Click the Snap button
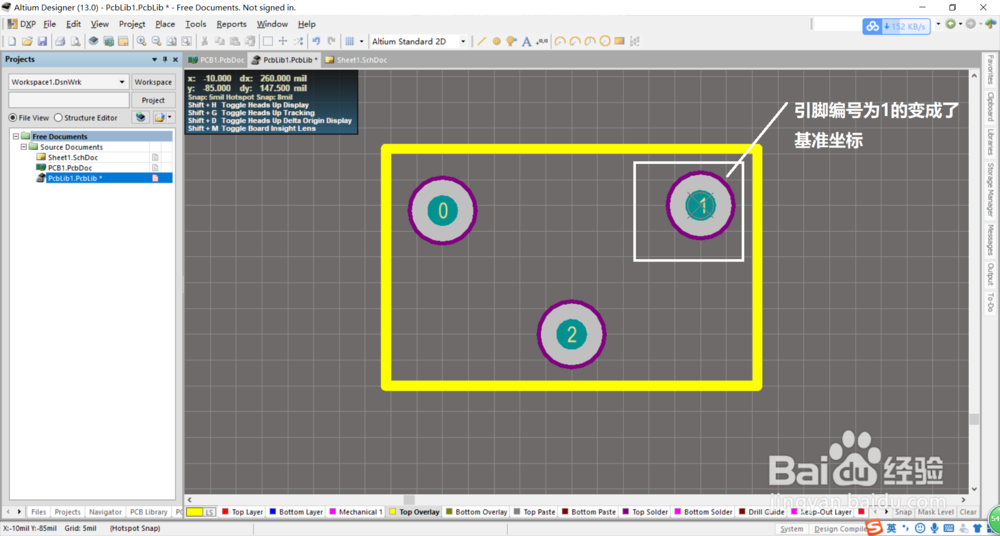1000x536 pixels. pos(903,512)
